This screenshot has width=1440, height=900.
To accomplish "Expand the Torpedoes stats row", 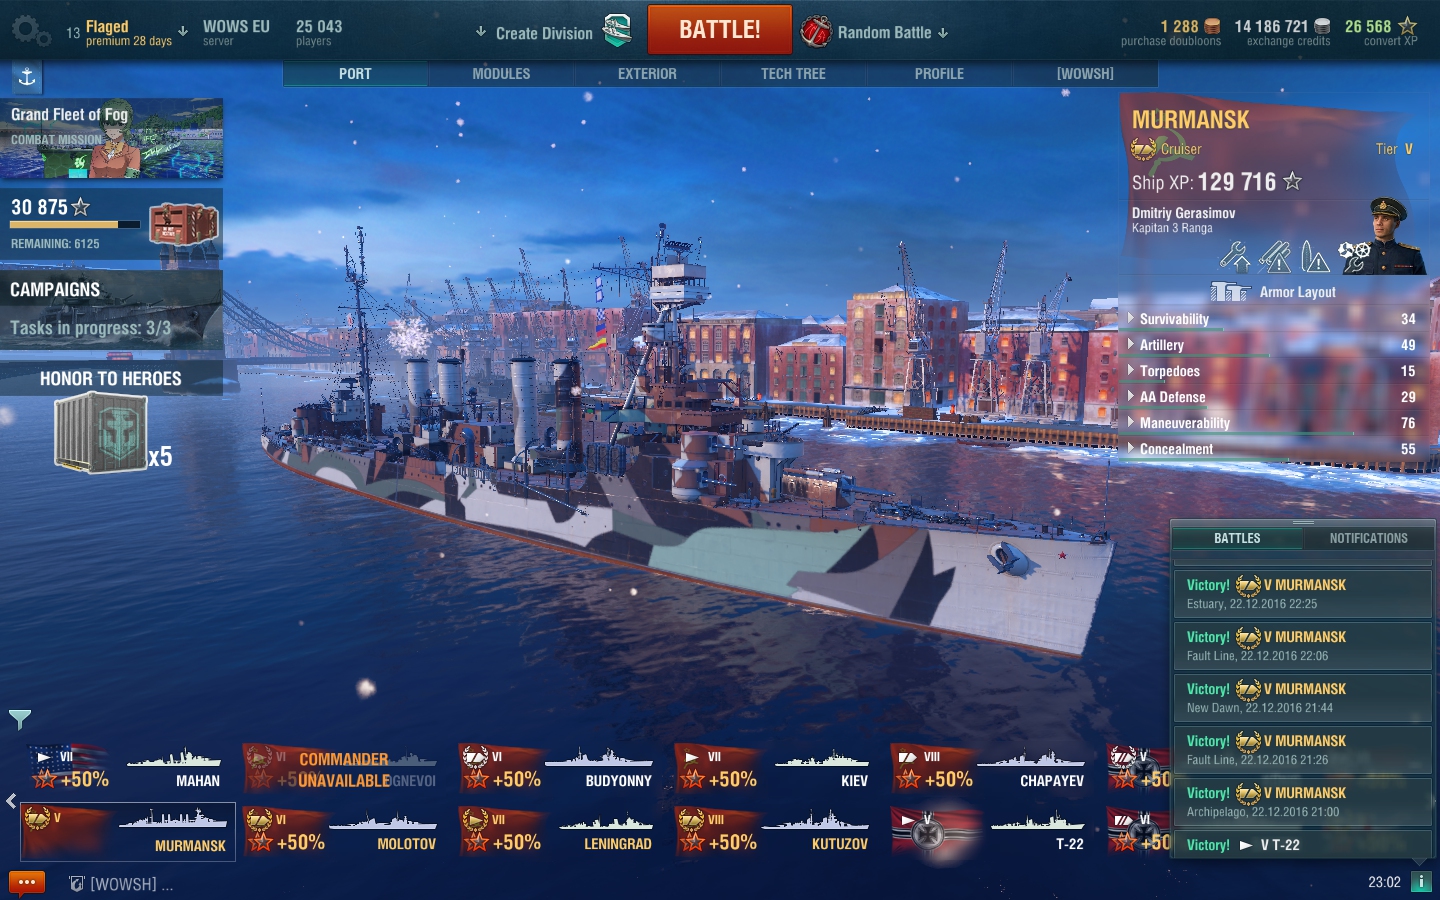I will click(x=1273, y=371).
